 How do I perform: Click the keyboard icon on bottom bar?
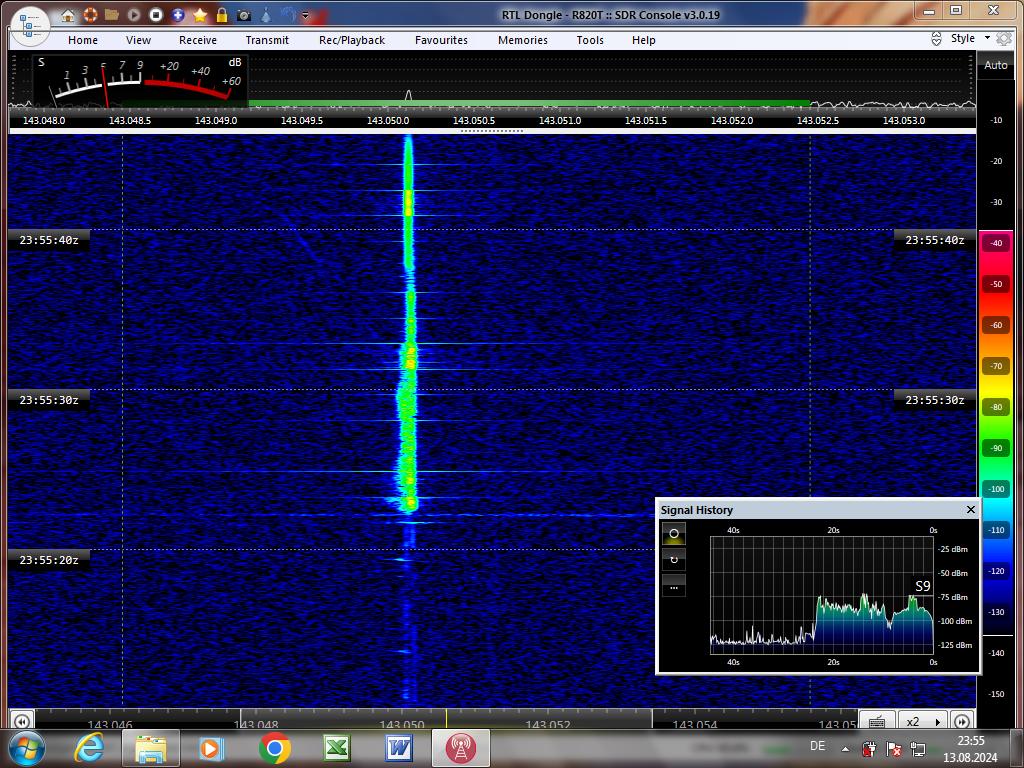tap(877, 721)
